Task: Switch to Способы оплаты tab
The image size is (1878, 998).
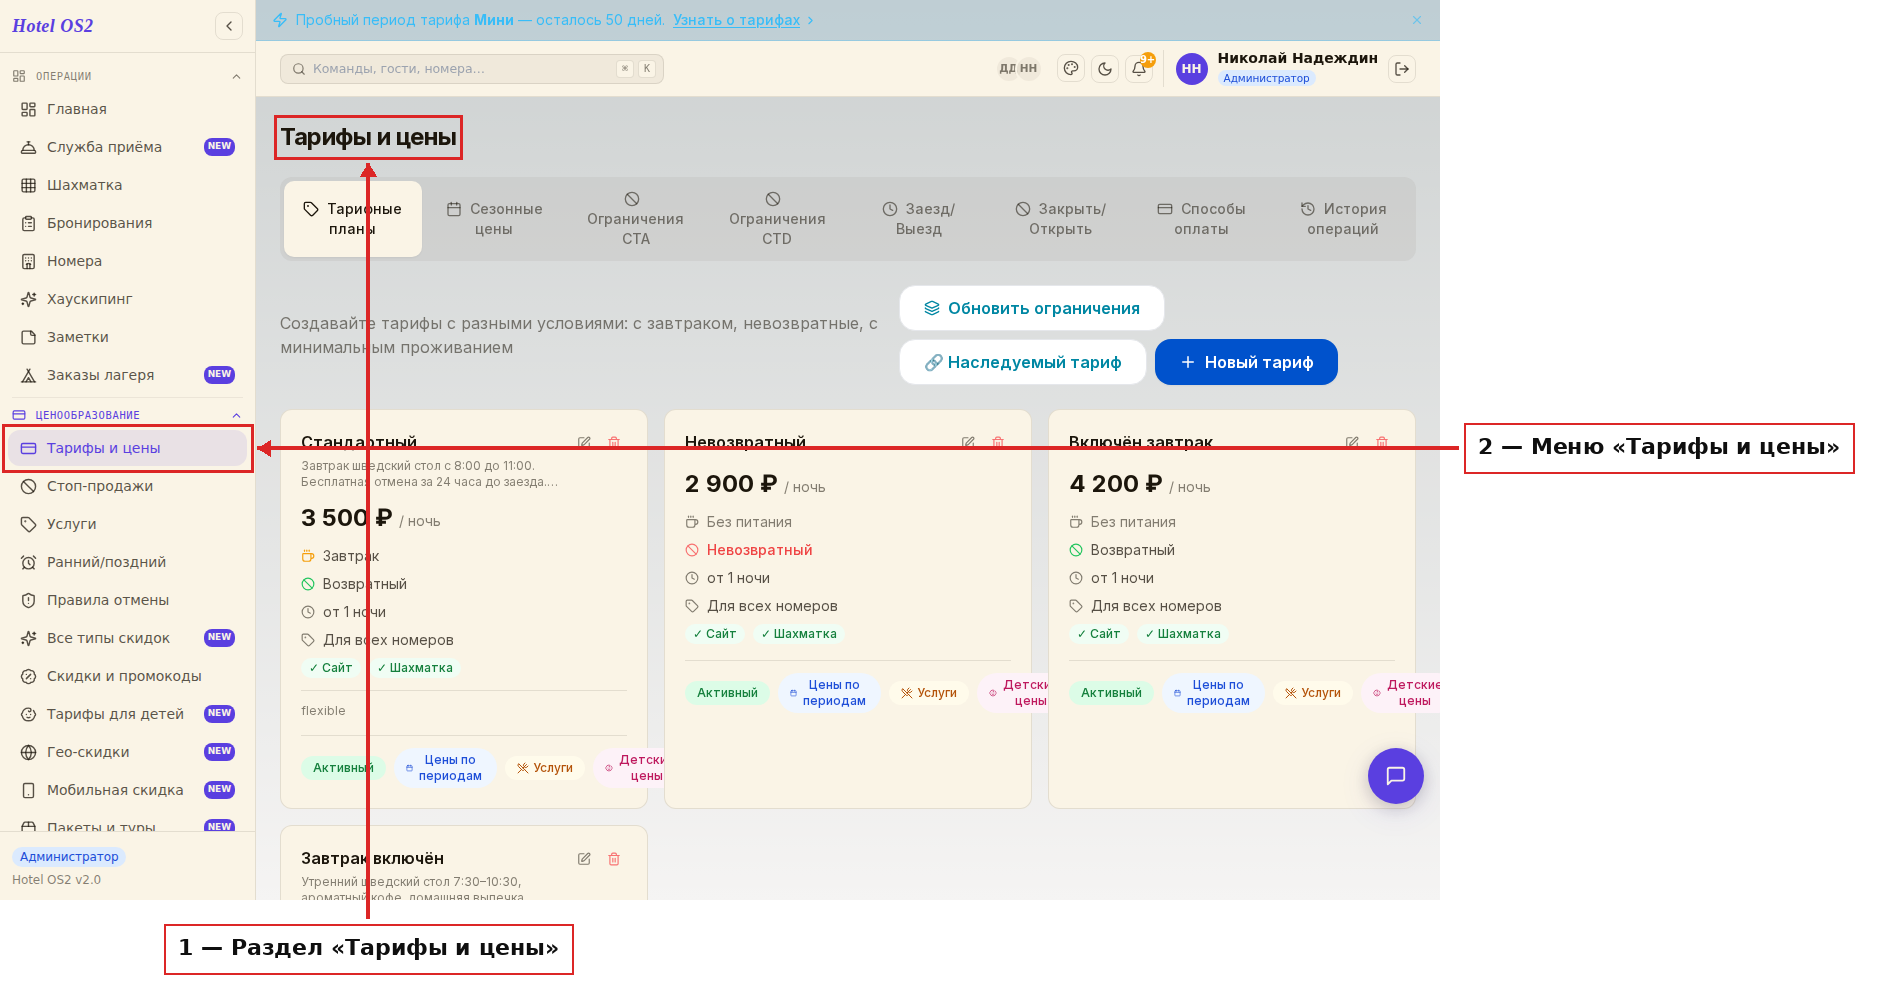Action: coord(1201,219)
